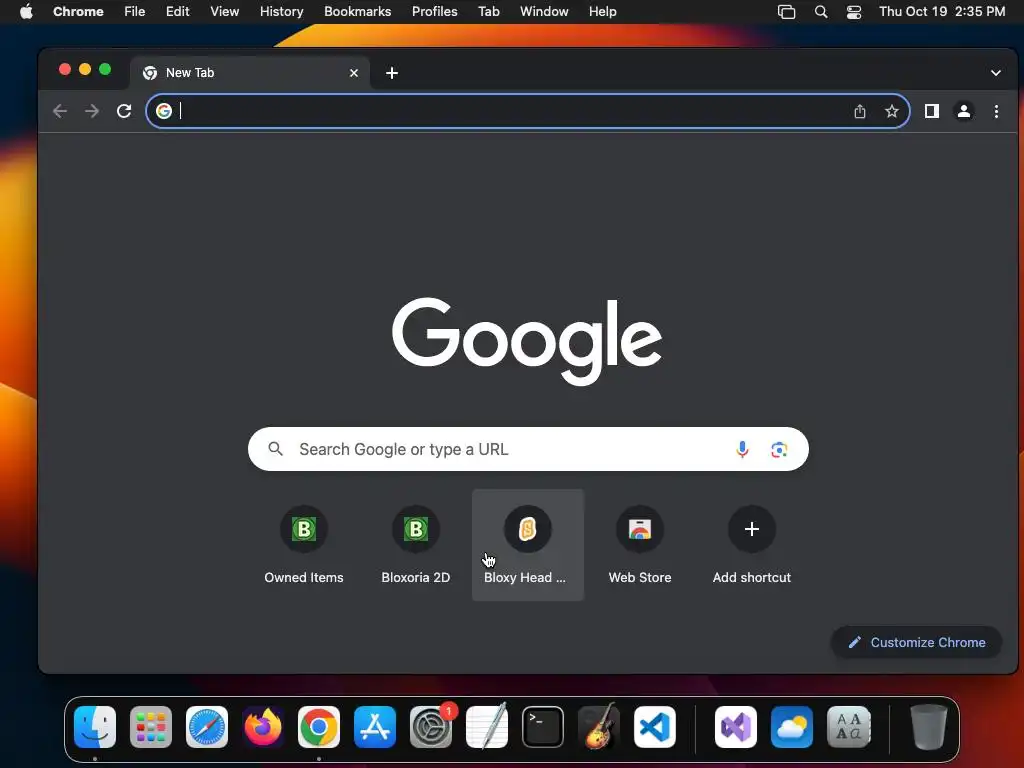Click the Customize Chrome button
This screenshot has width=1024, height=768.
[916, 643]
